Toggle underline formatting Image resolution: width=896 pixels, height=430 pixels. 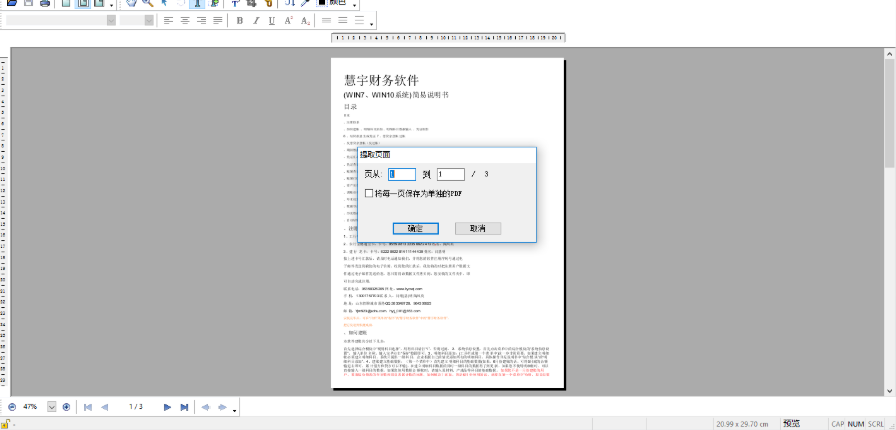pos(272,21)
